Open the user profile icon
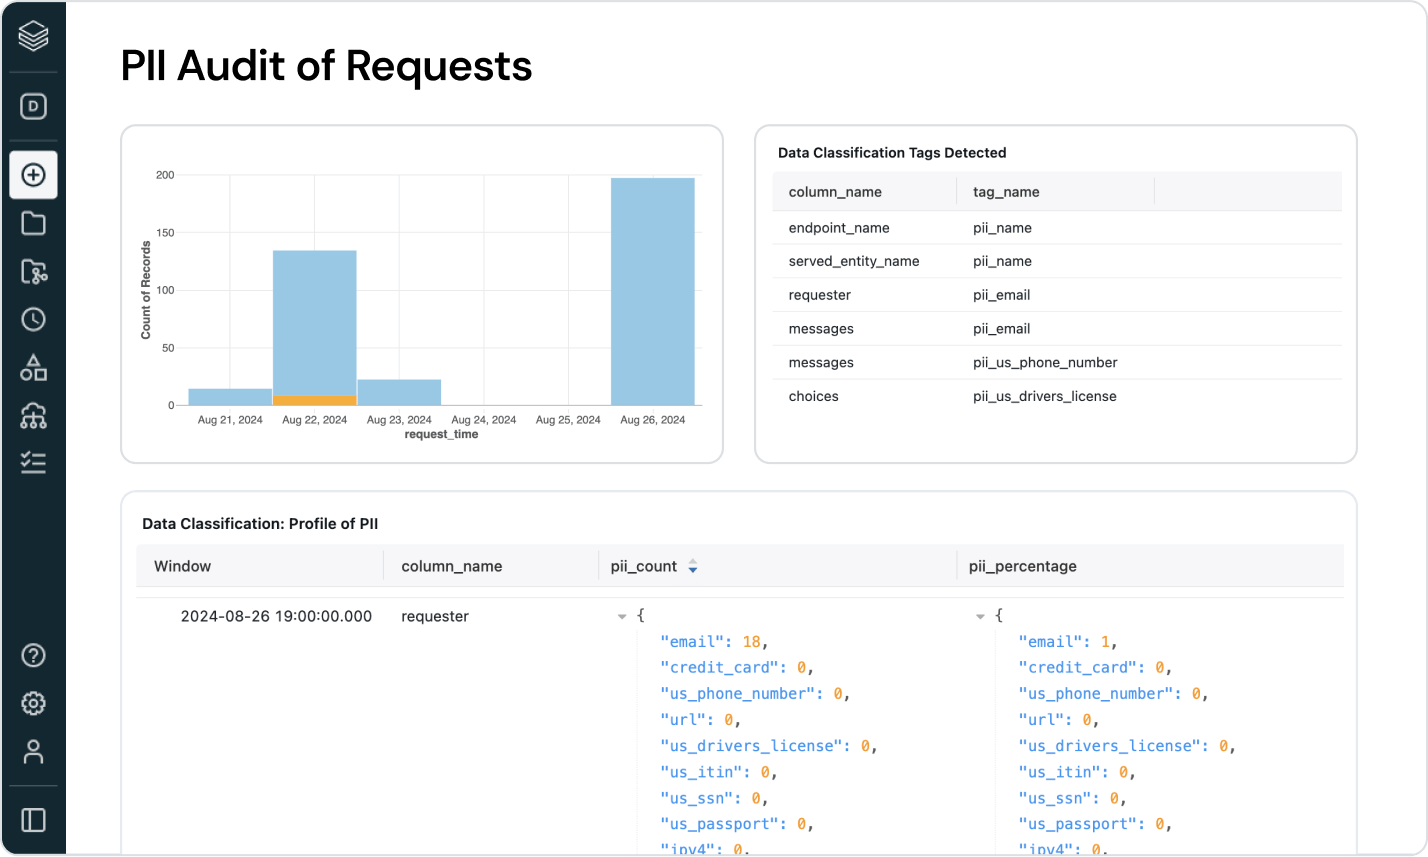 pos(33,751)
